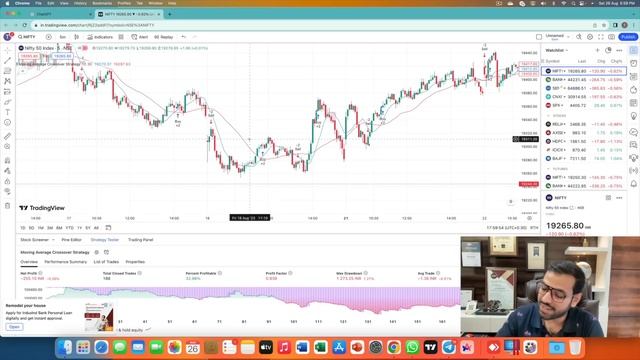Select the watchlist row showing 44231.45
The image size is (640, 360).
coord(584,80)
